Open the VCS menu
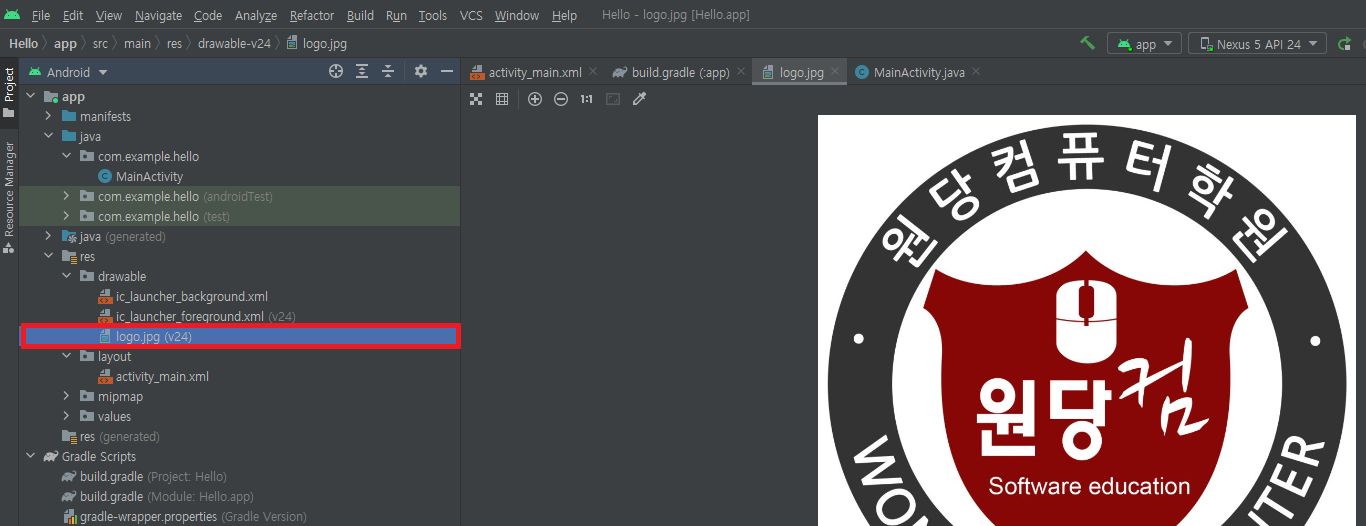 point(471,15)
